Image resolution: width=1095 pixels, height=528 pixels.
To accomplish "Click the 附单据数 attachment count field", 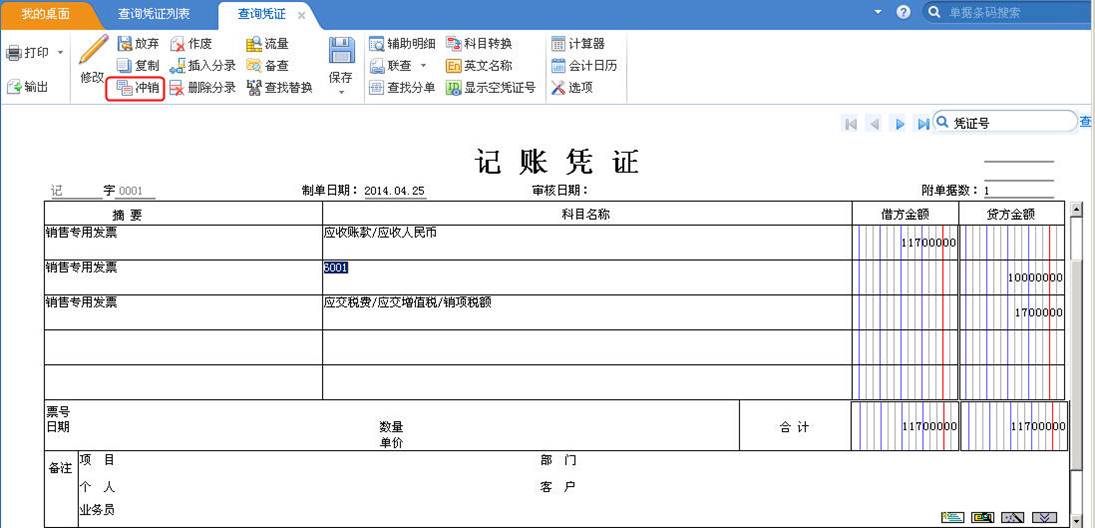I will pyautogui.click(x=1019, y=191).
